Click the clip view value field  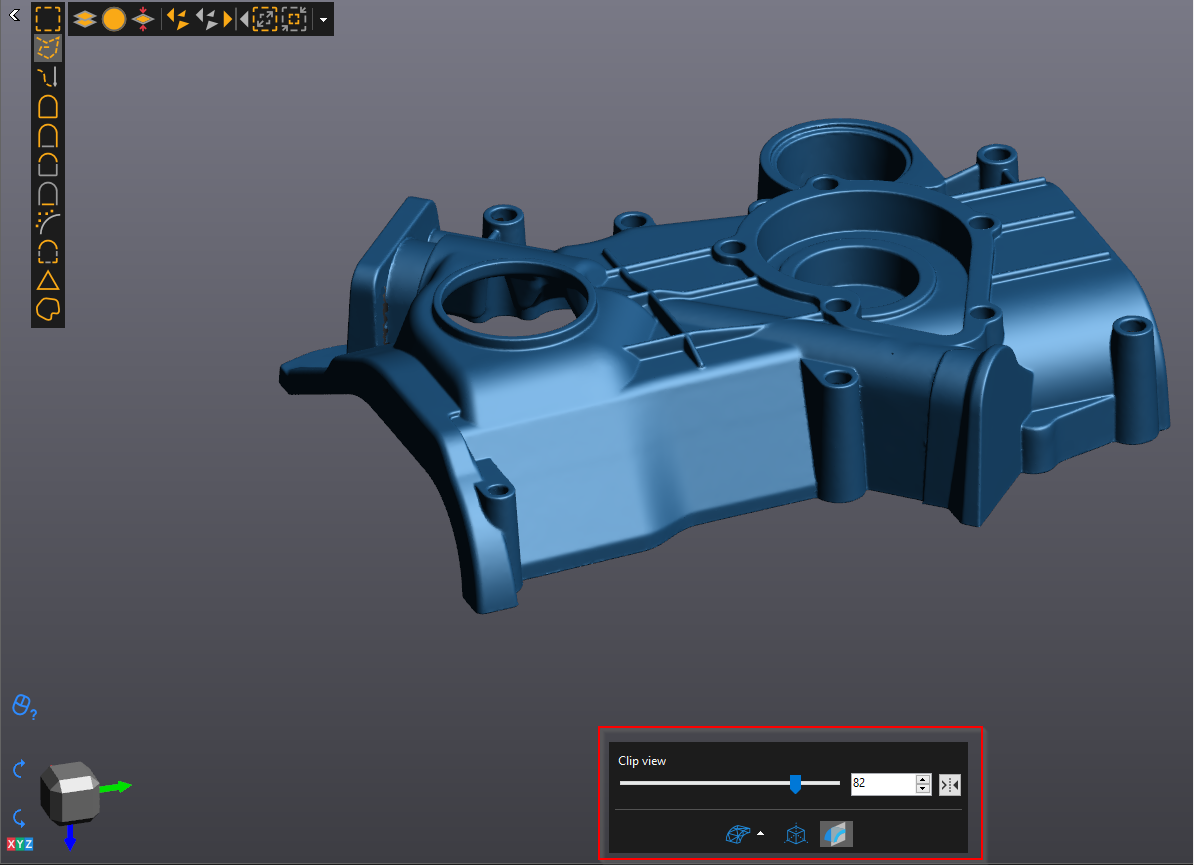pyautogui.click(x=881, y=785)
